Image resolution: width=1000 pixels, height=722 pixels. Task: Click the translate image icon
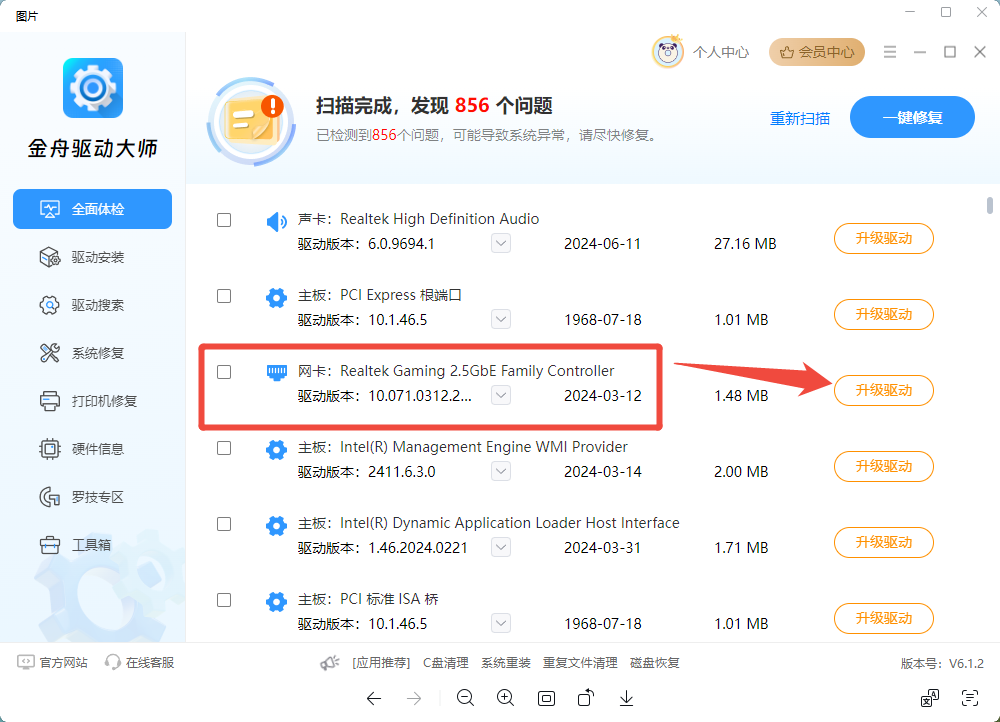coord(930,698)
